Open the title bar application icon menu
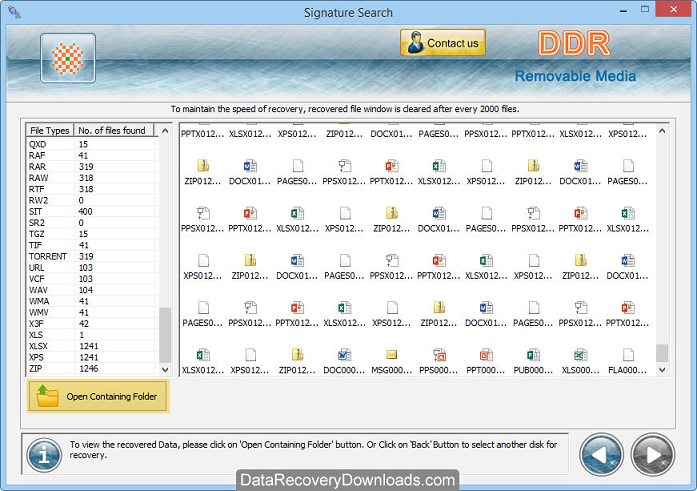 pyautogui.click(x=14, y=12)
